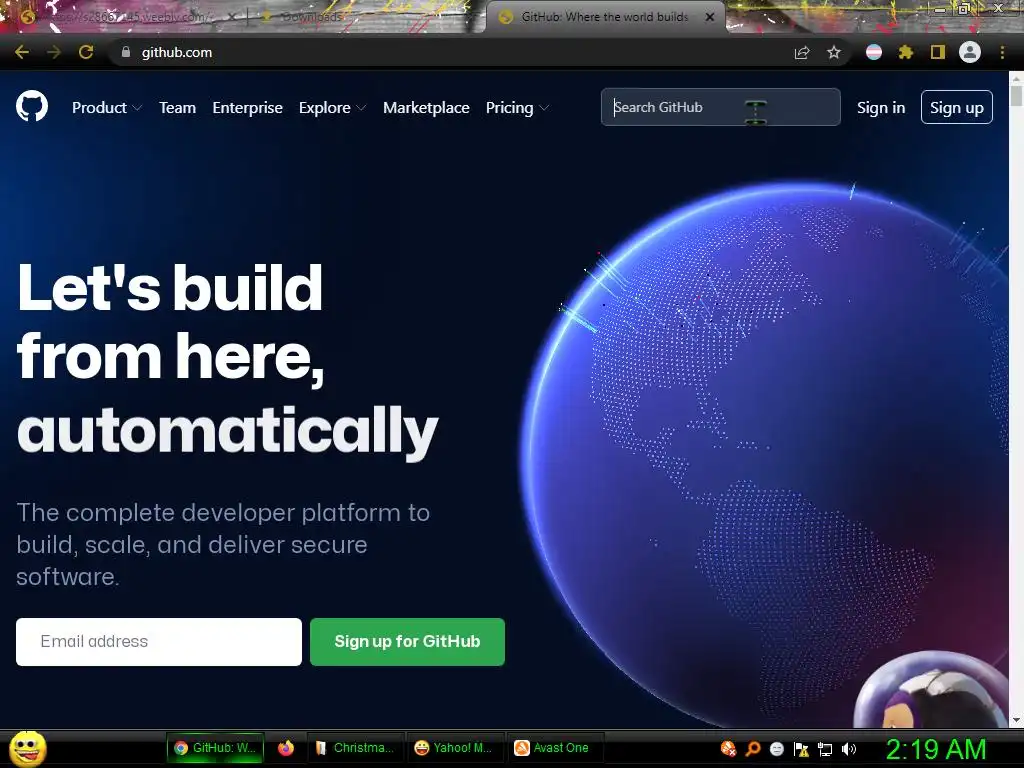Open Chrome's three-dot menu
The width and height of the screenshot is (1024, 768).
[1002, 52]
